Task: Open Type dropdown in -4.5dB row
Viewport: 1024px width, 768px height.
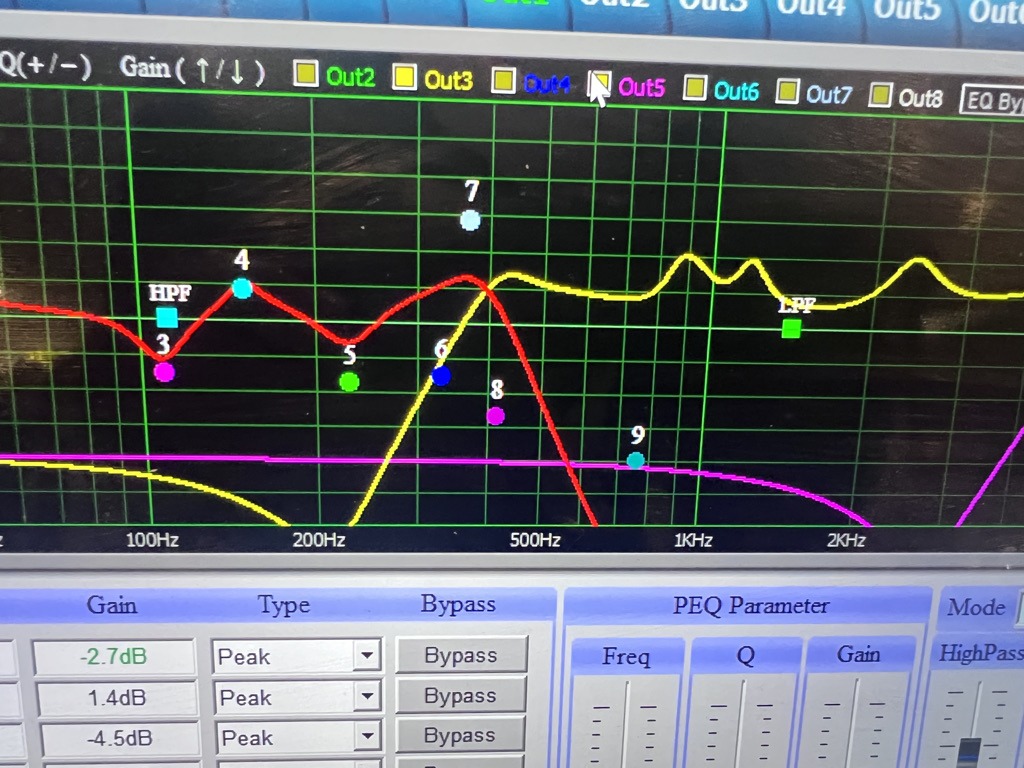Action: tap(368, 737)
